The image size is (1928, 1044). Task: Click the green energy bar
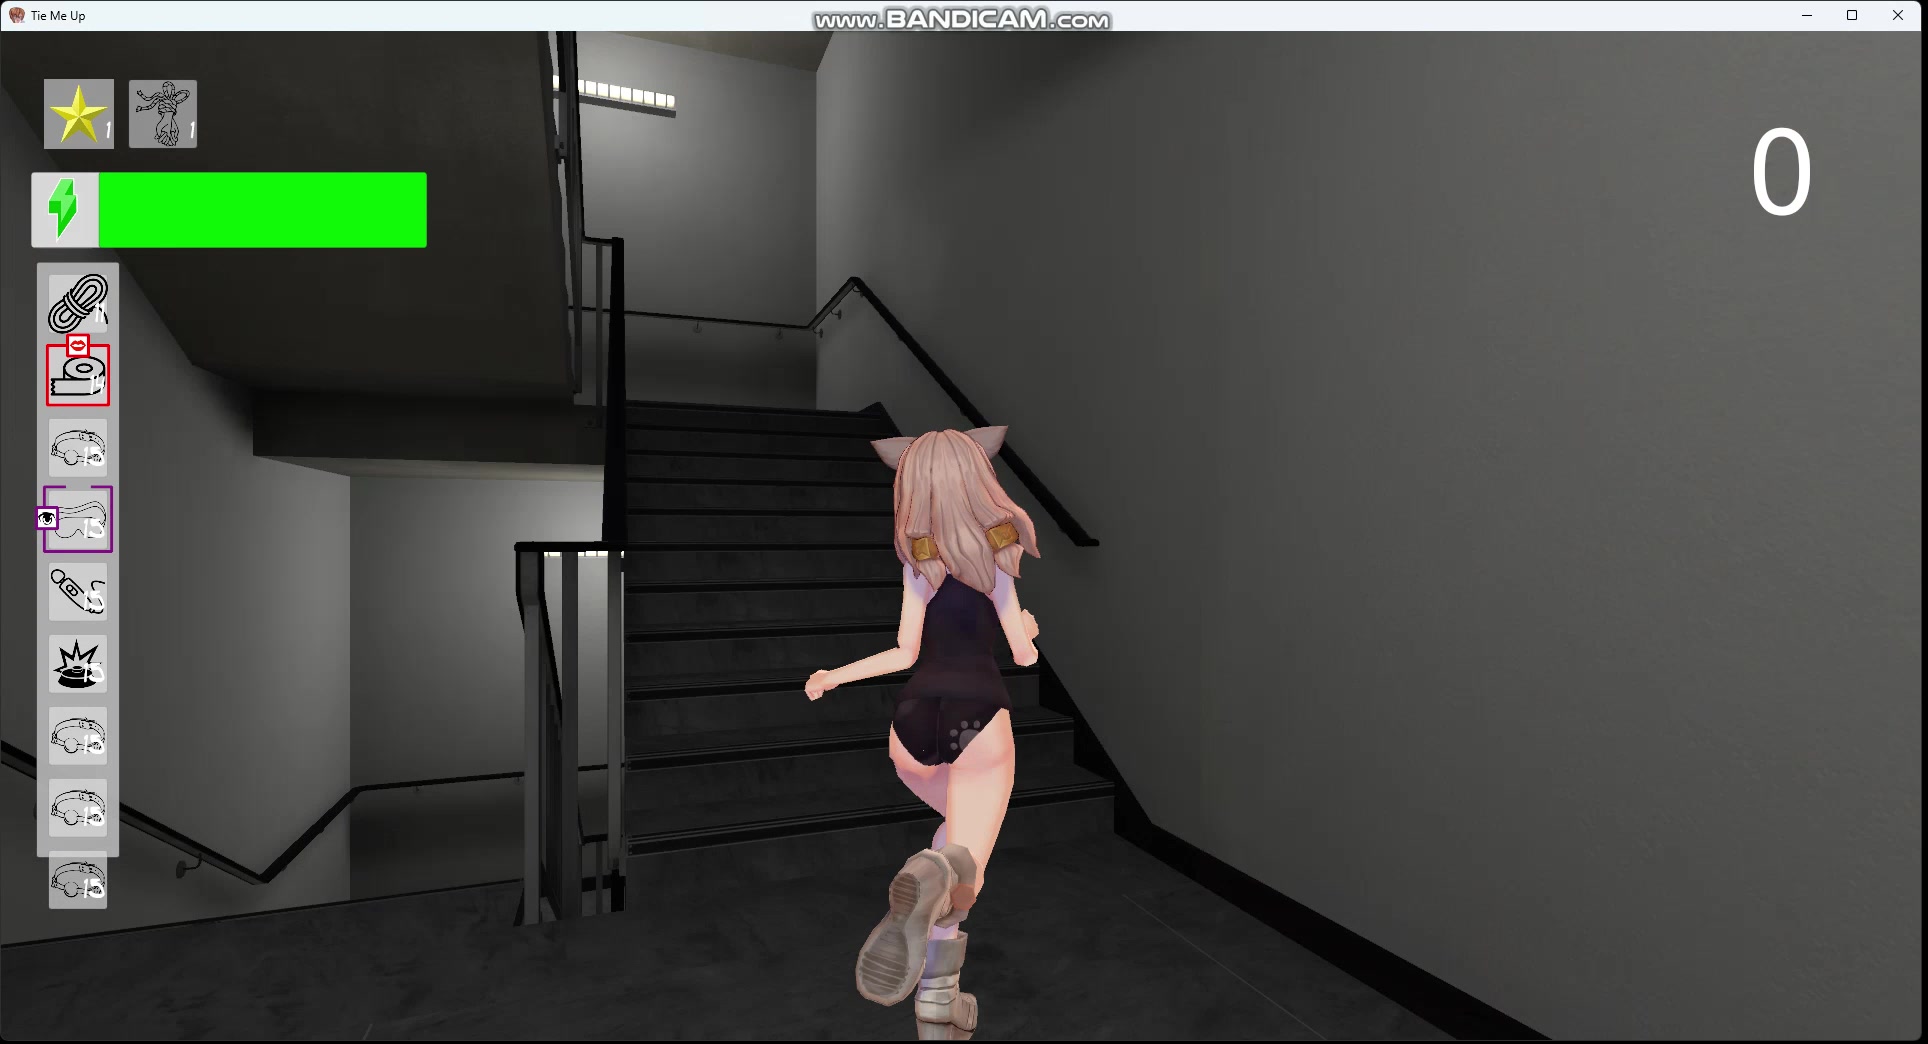tap(262, 210)
